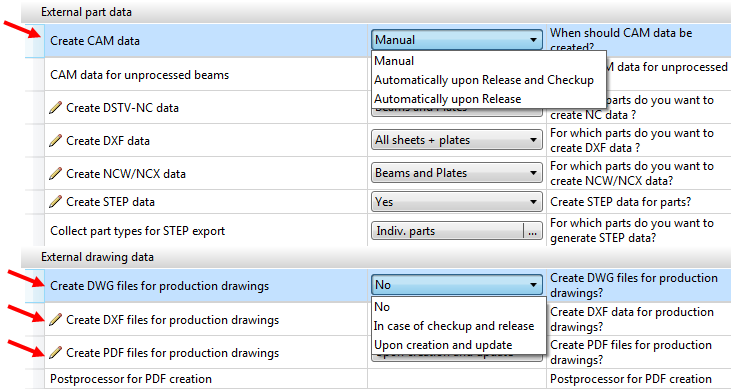Open the Create STEP data Yes dropdown
This screenshot has height=390, width=734.
click(x=457, y=202)
